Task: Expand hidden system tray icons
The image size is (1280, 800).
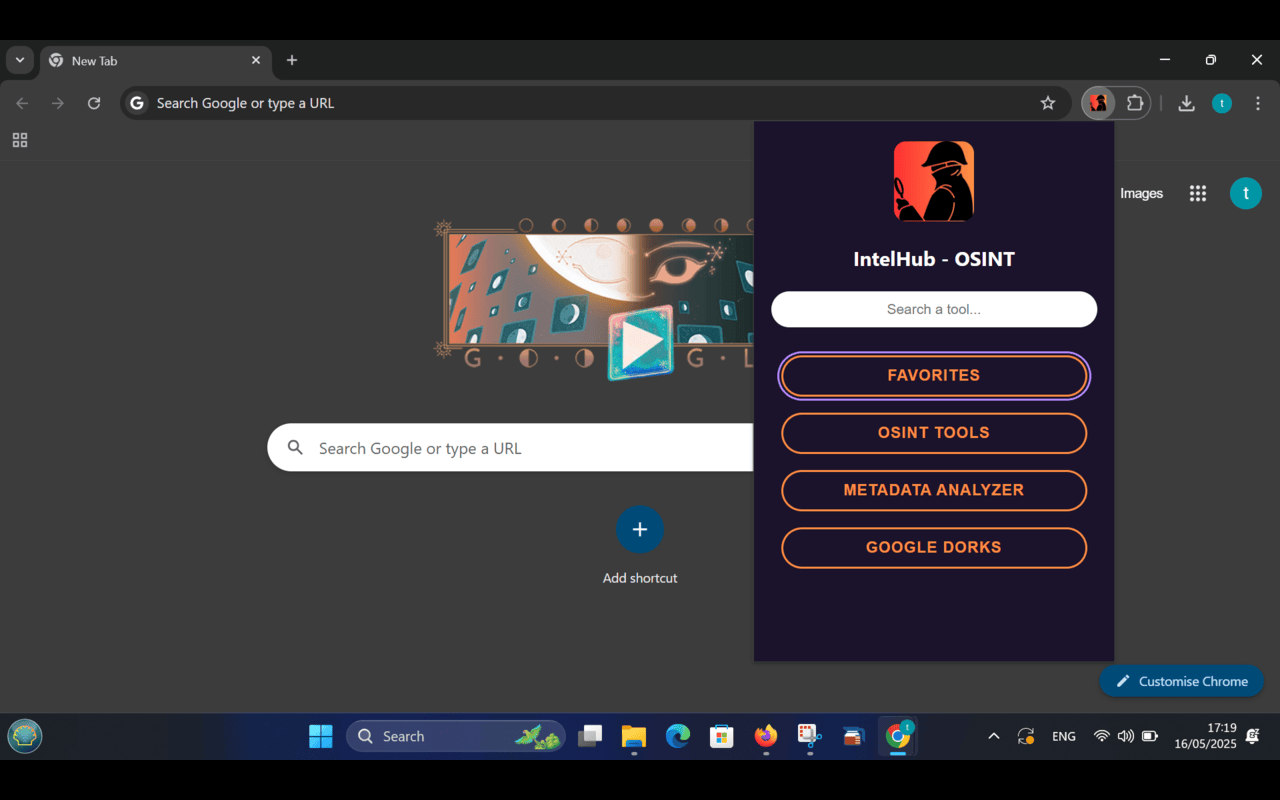Action: 993,736
